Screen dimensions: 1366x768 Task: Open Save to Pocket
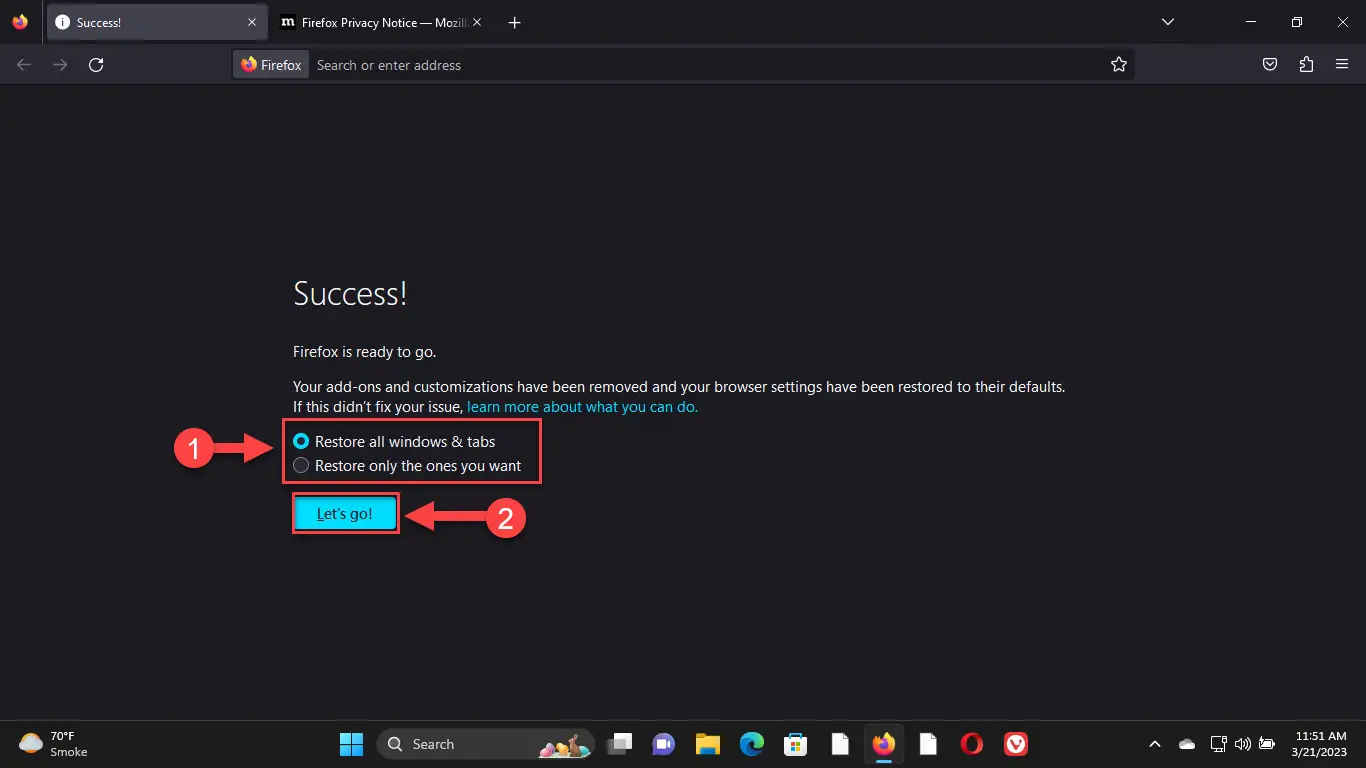1269,65
